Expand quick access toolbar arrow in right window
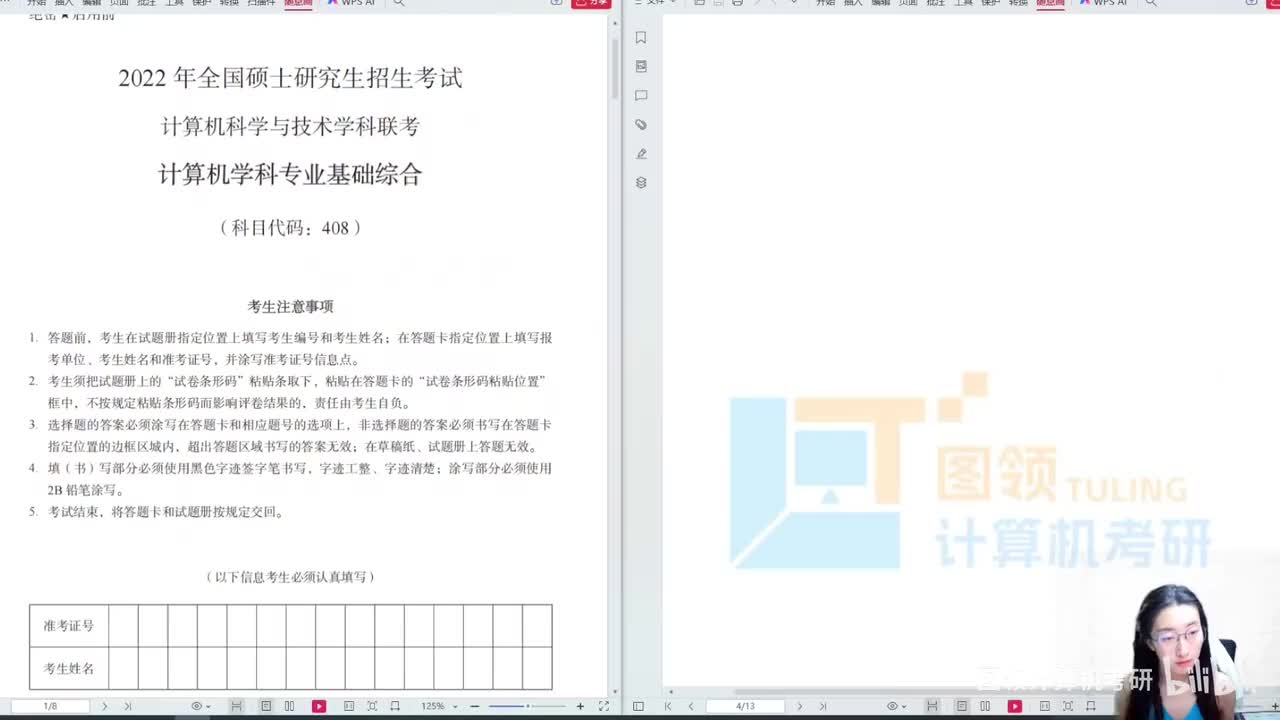The height and width of the screenshot is (720, 1280). coord(794,3)
